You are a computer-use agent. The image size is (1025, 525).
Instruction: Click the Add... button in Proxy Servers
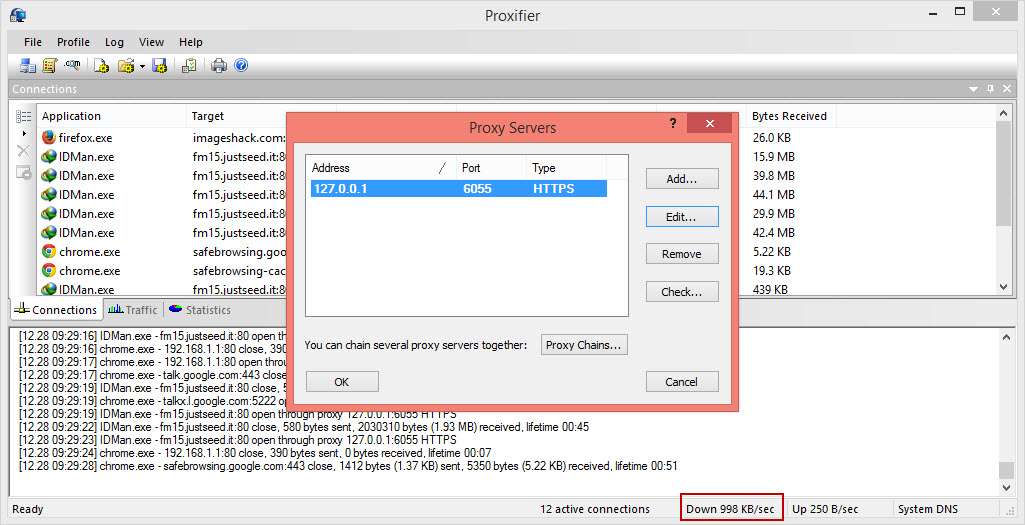[x=681, y=179]
